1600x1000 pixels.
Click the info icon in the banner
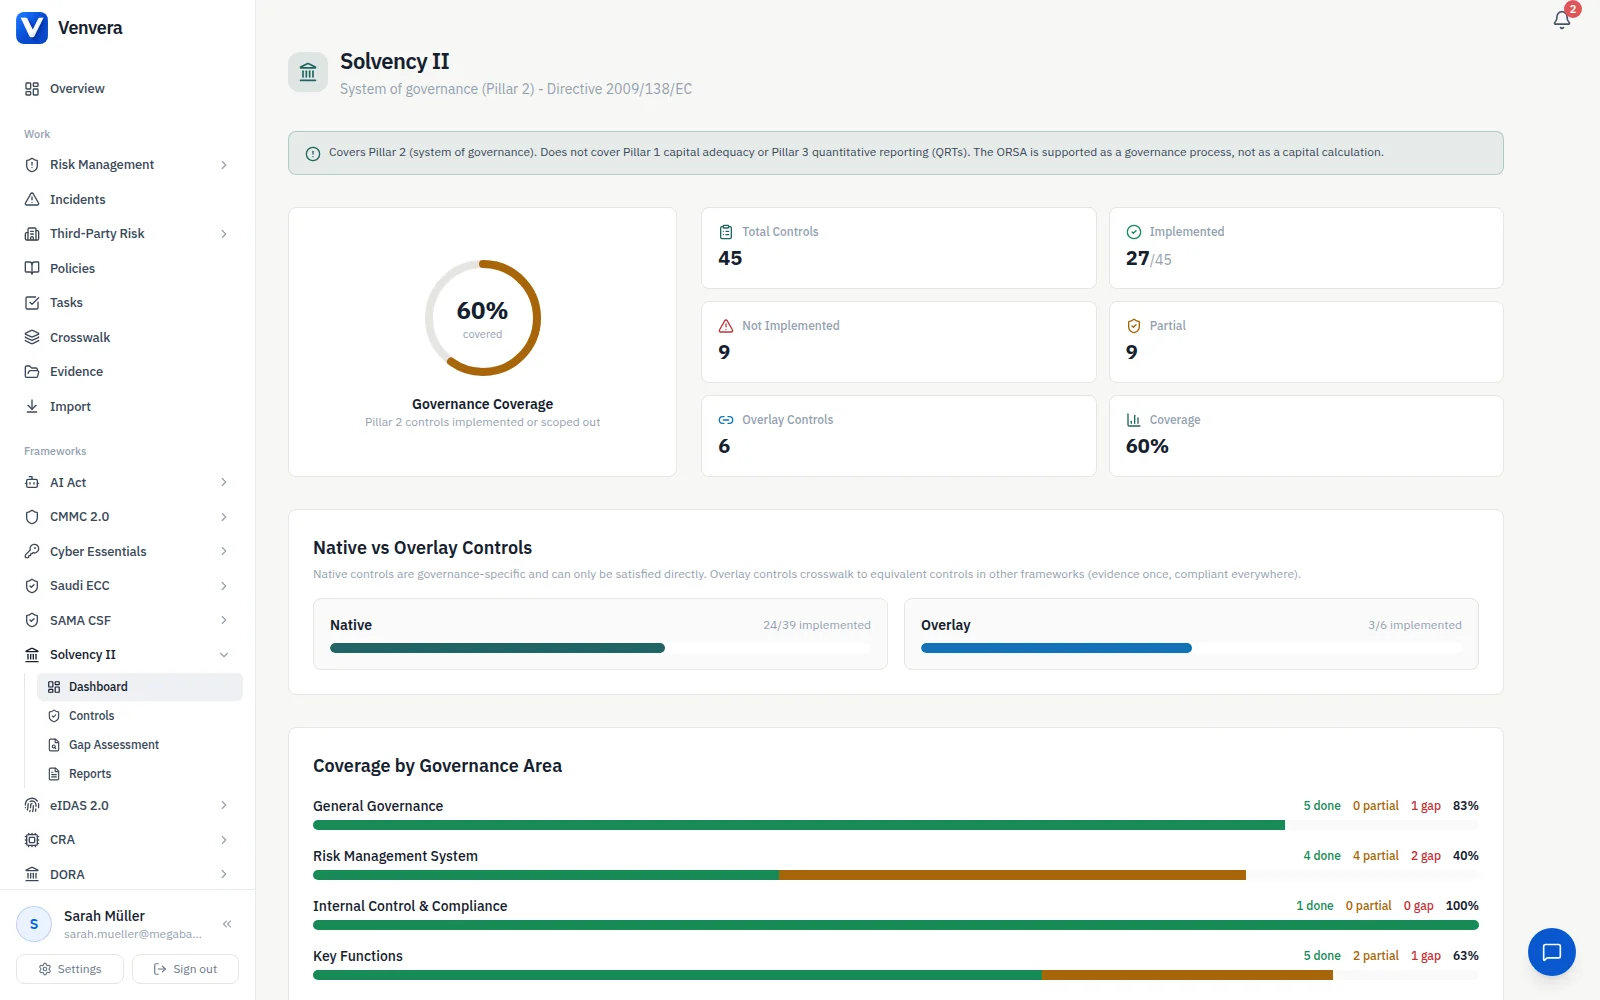pyautogui.click(x=313, y=154)
